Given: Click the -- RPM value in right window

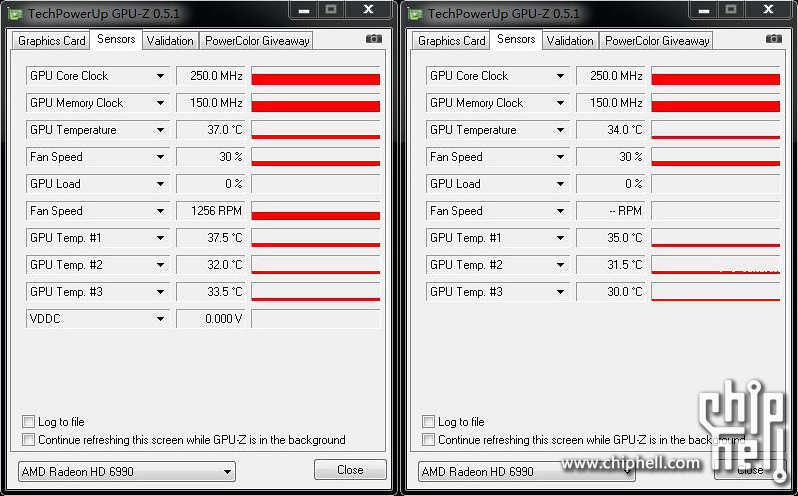Looking at the screenshot, I should tap(611, 211).
